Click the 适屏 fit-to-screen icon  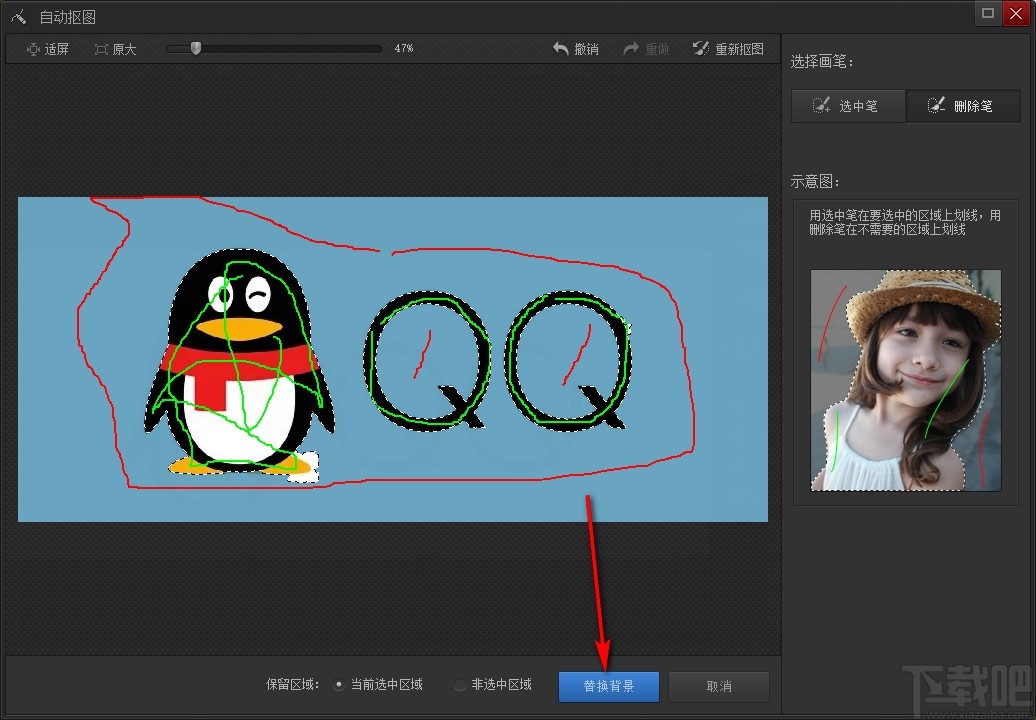click(33, 50)
